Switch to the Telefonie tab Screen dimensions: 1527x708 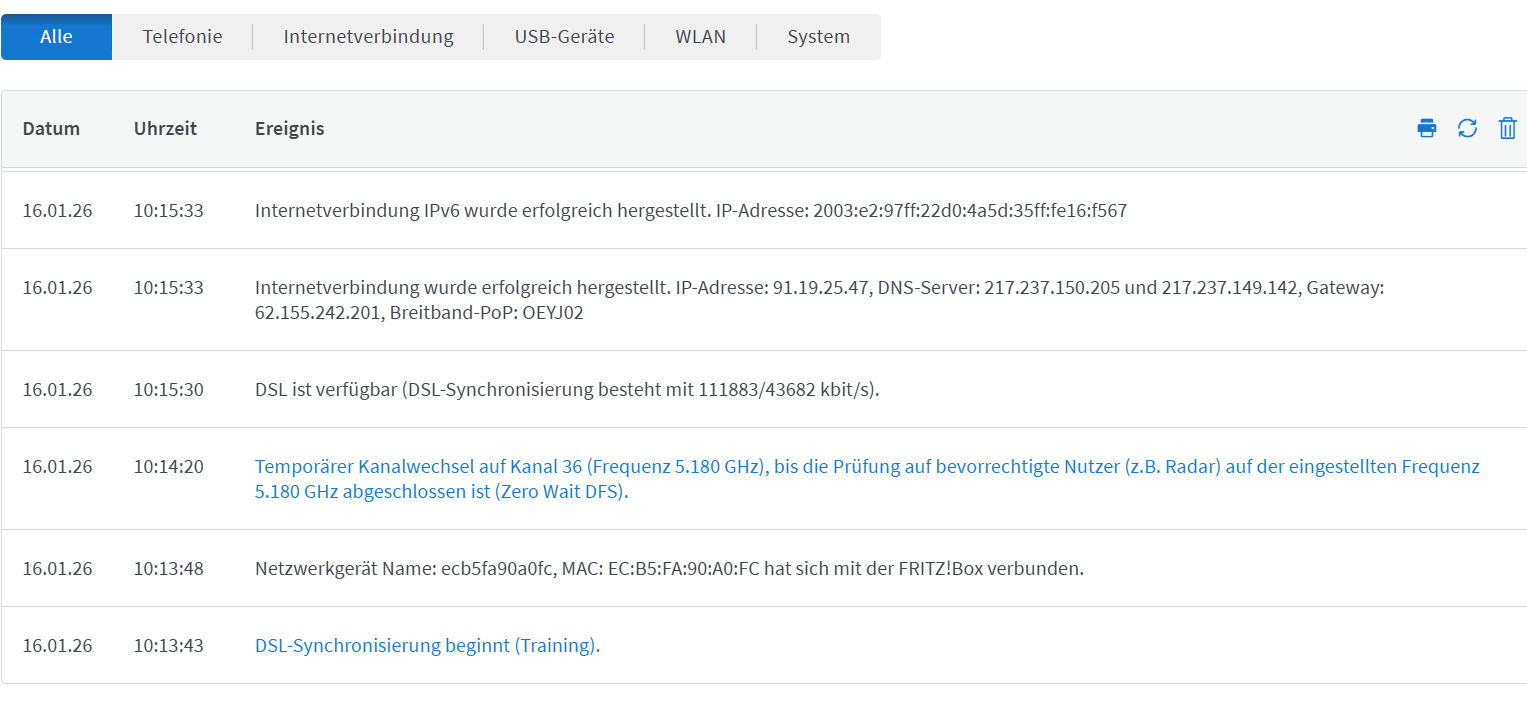182,37
